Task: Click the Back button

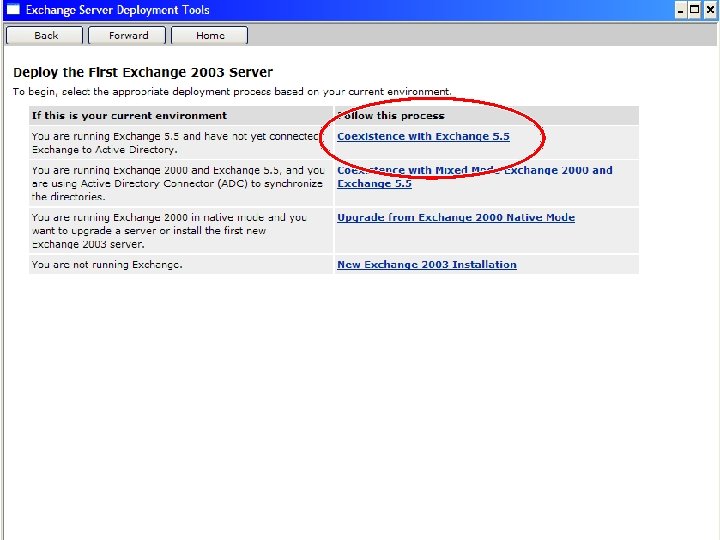Action: [x=44, y=35]
